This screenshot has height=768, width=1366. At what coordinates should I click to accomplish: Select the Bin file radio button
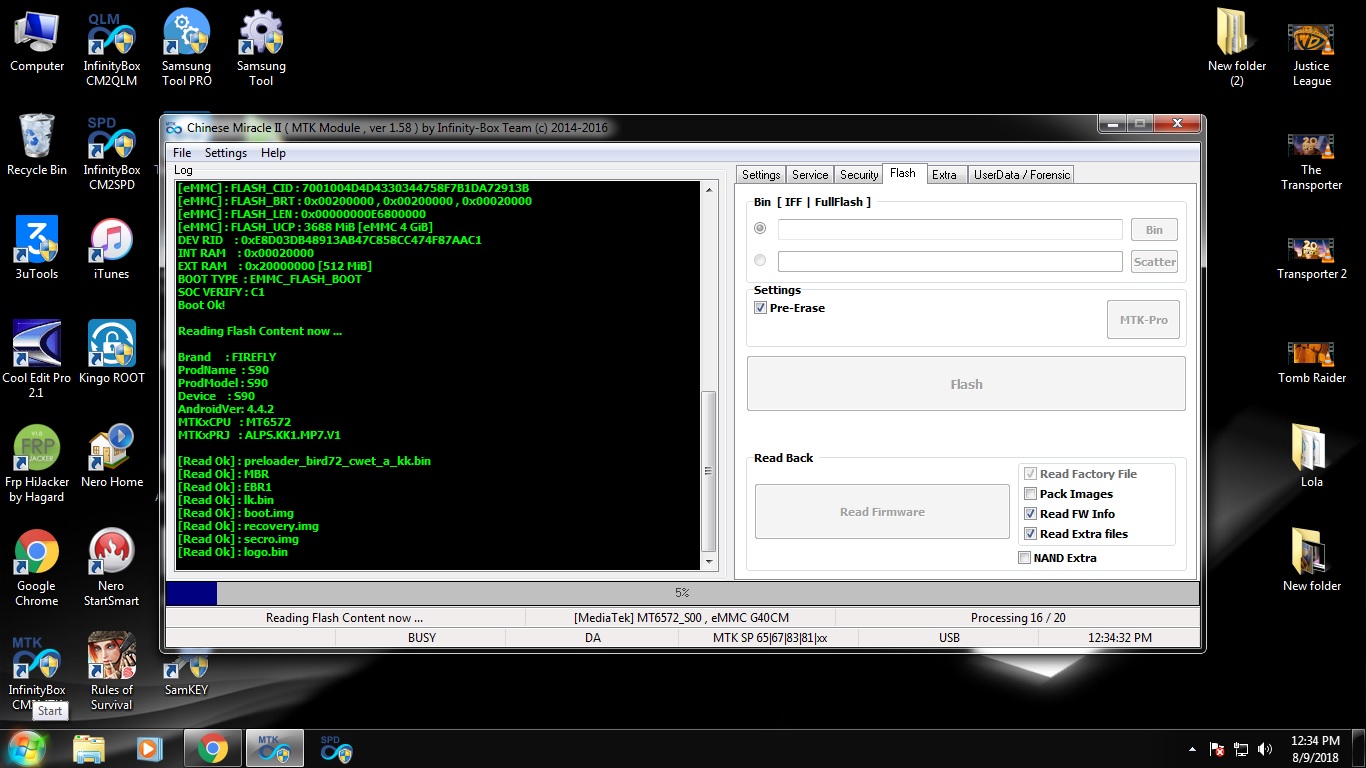point(760,229)
